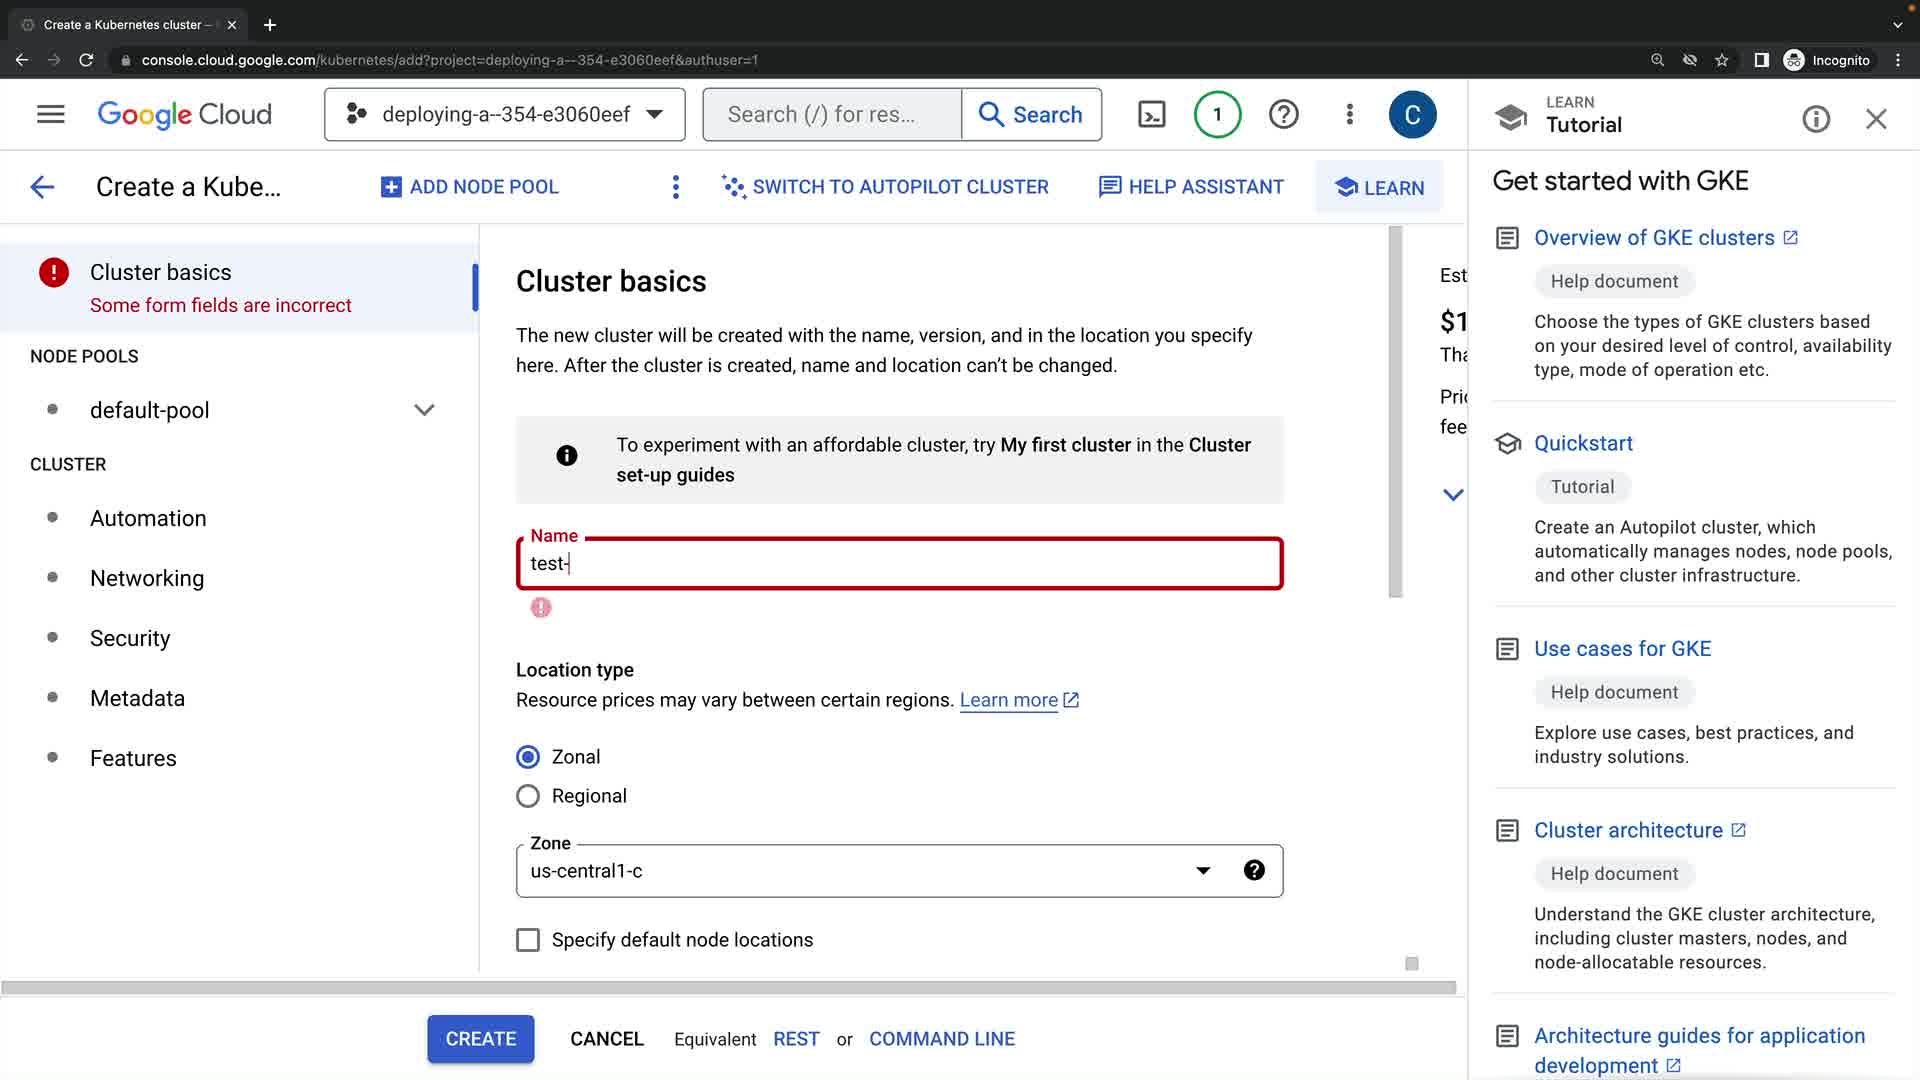Click the back arrow beside Create a Kube
Viewport: 1920px width, 1080px height.
pos(42,187)
